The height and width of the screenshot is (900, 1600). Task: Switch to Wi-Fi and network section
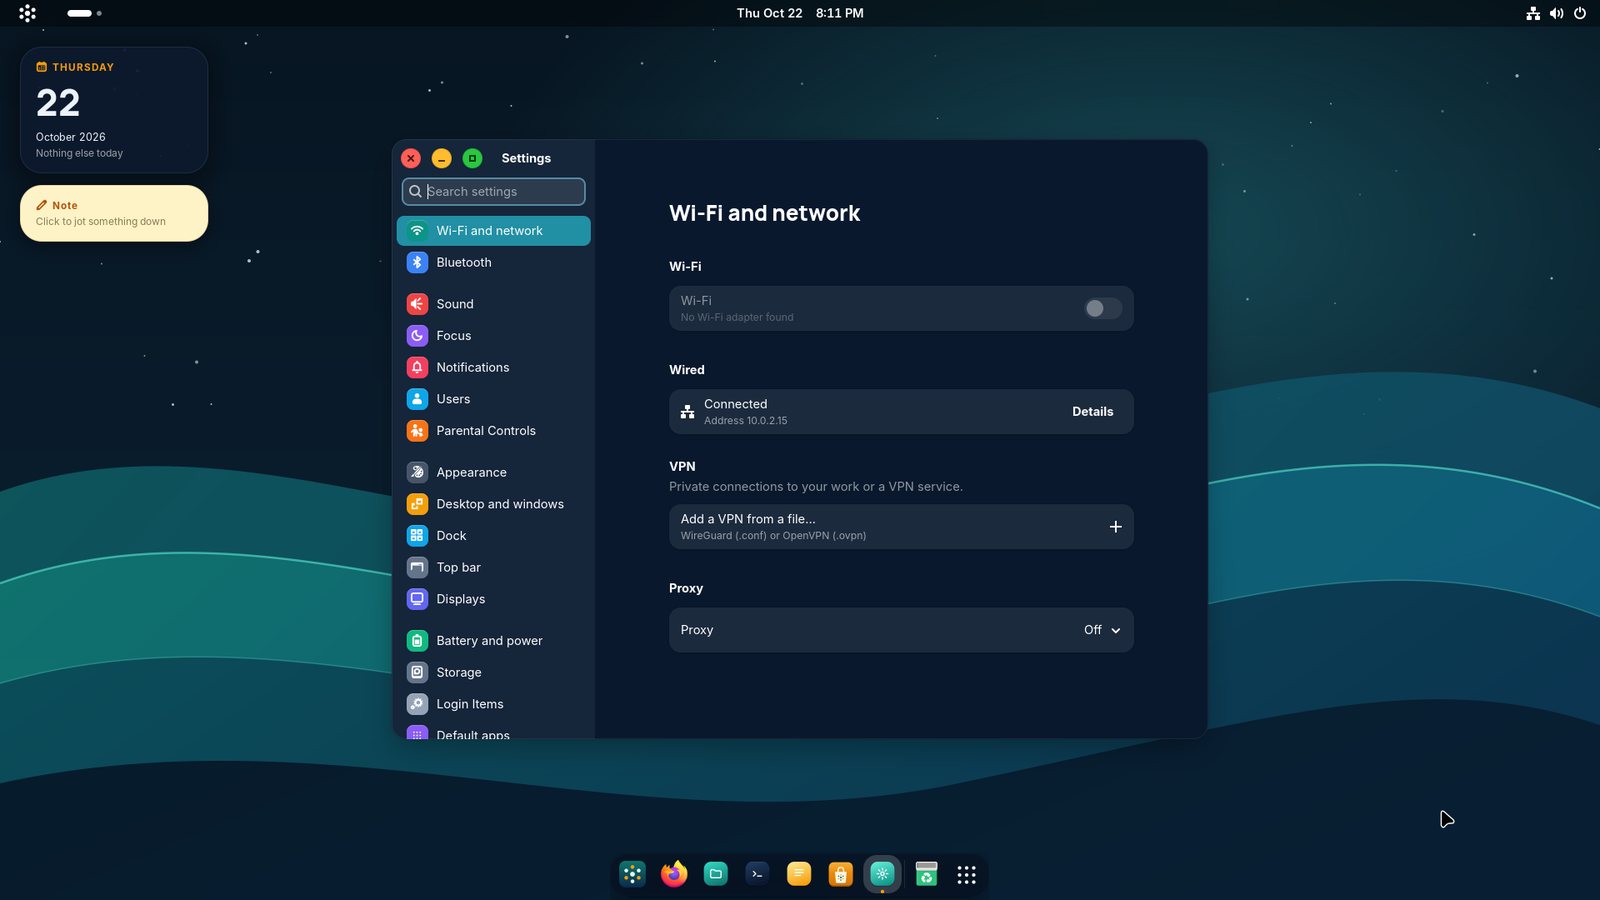coord(494,231)
